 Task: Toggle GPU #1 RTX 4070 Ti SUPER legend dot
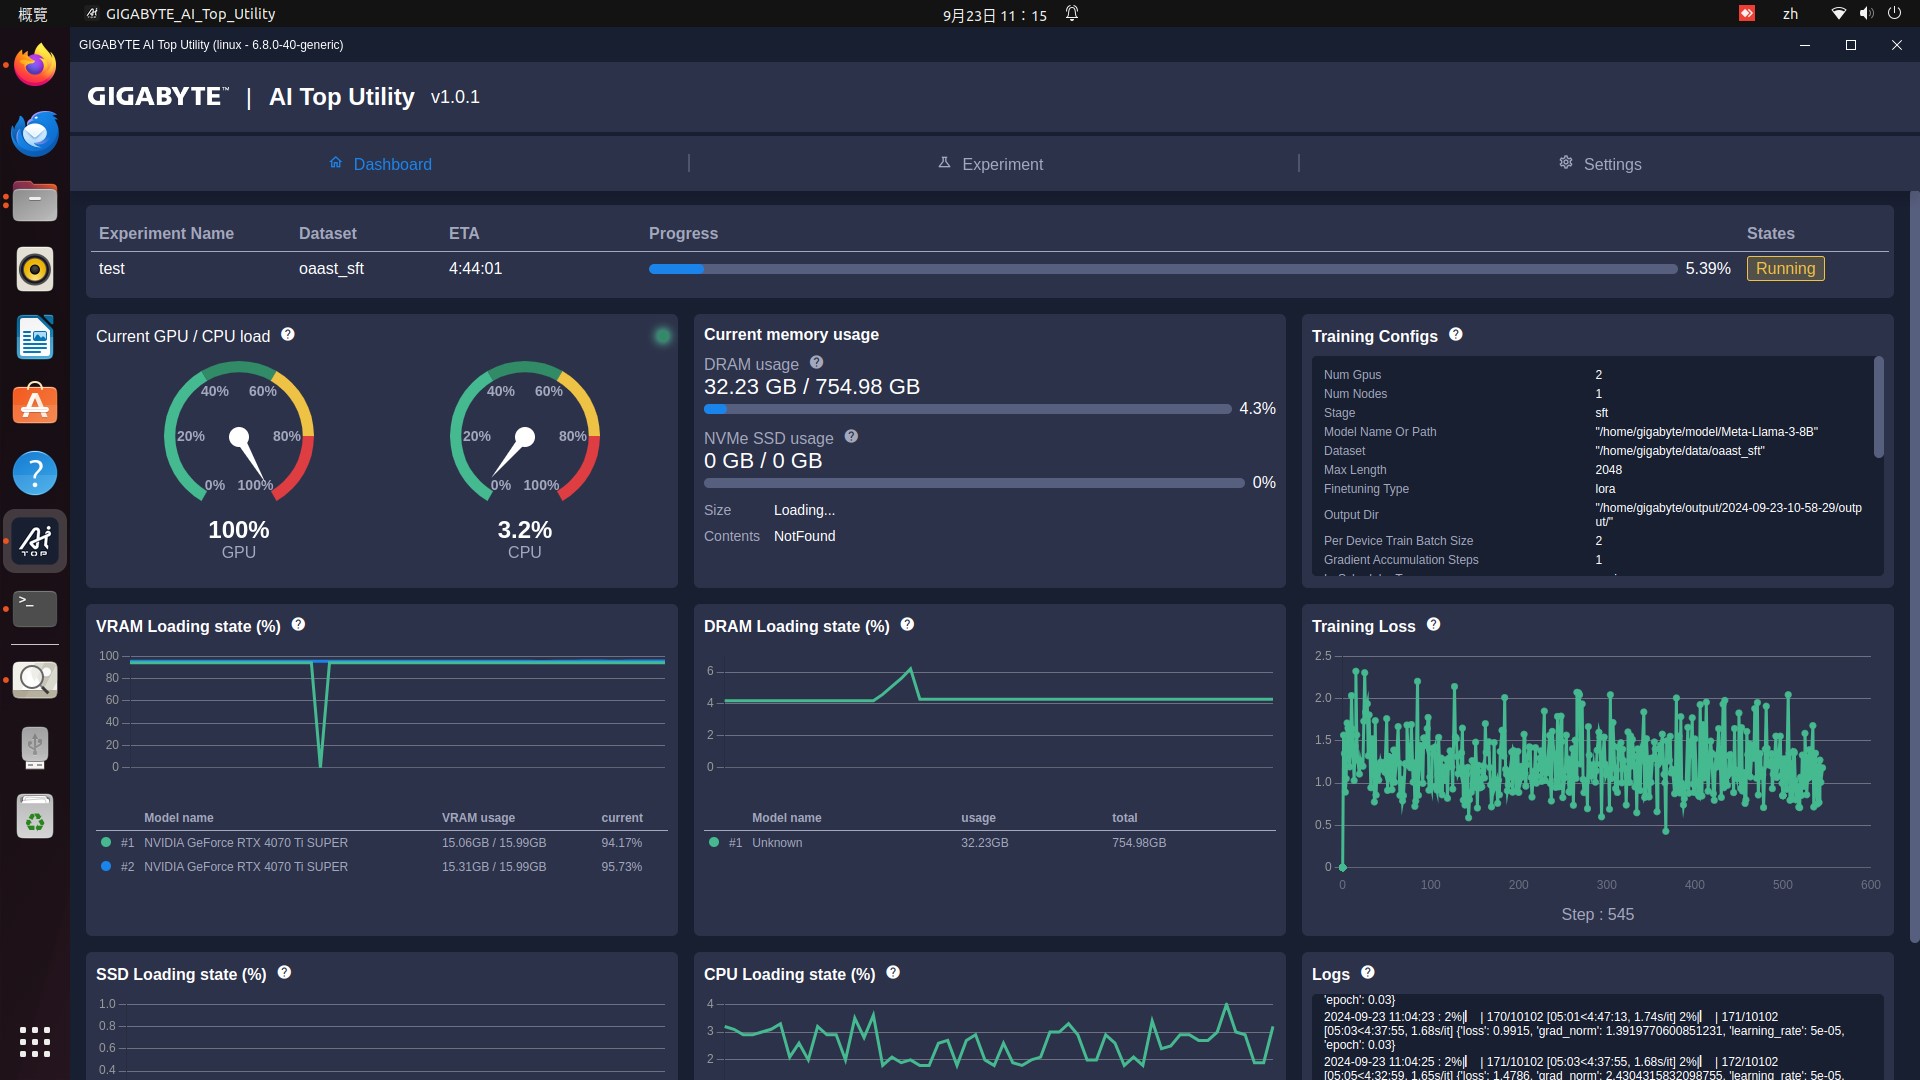tap(105, 842)
